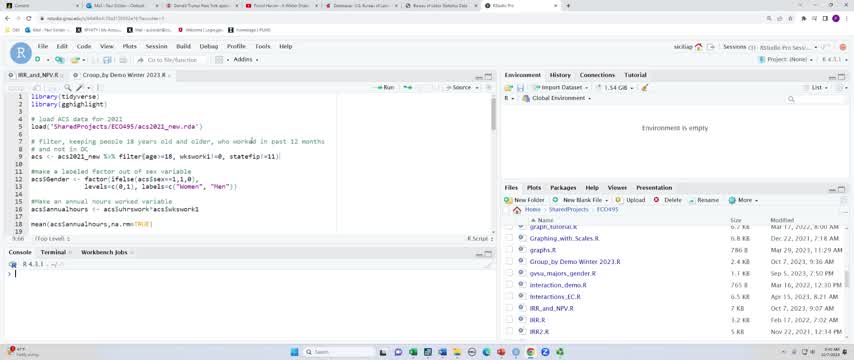Switch to the History tab
The height and width of the screenshot is (360, 854).
[x=560, y=75]
